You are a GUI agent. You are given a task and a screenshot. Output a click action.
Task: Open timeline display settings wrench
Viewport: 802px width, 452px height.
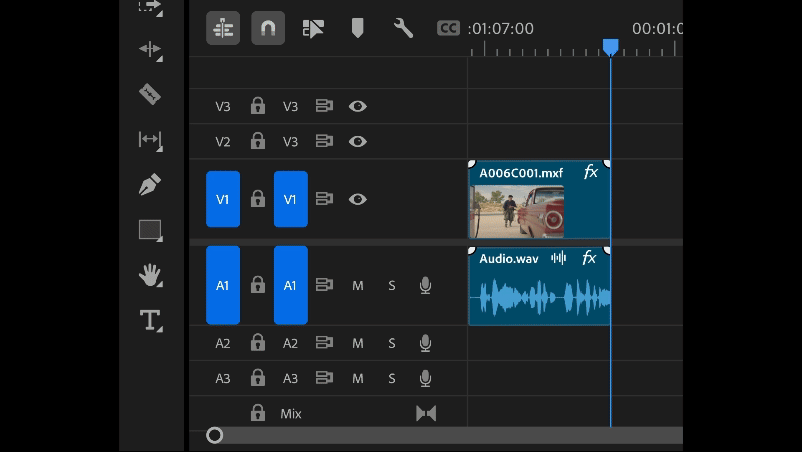(403, 28)
